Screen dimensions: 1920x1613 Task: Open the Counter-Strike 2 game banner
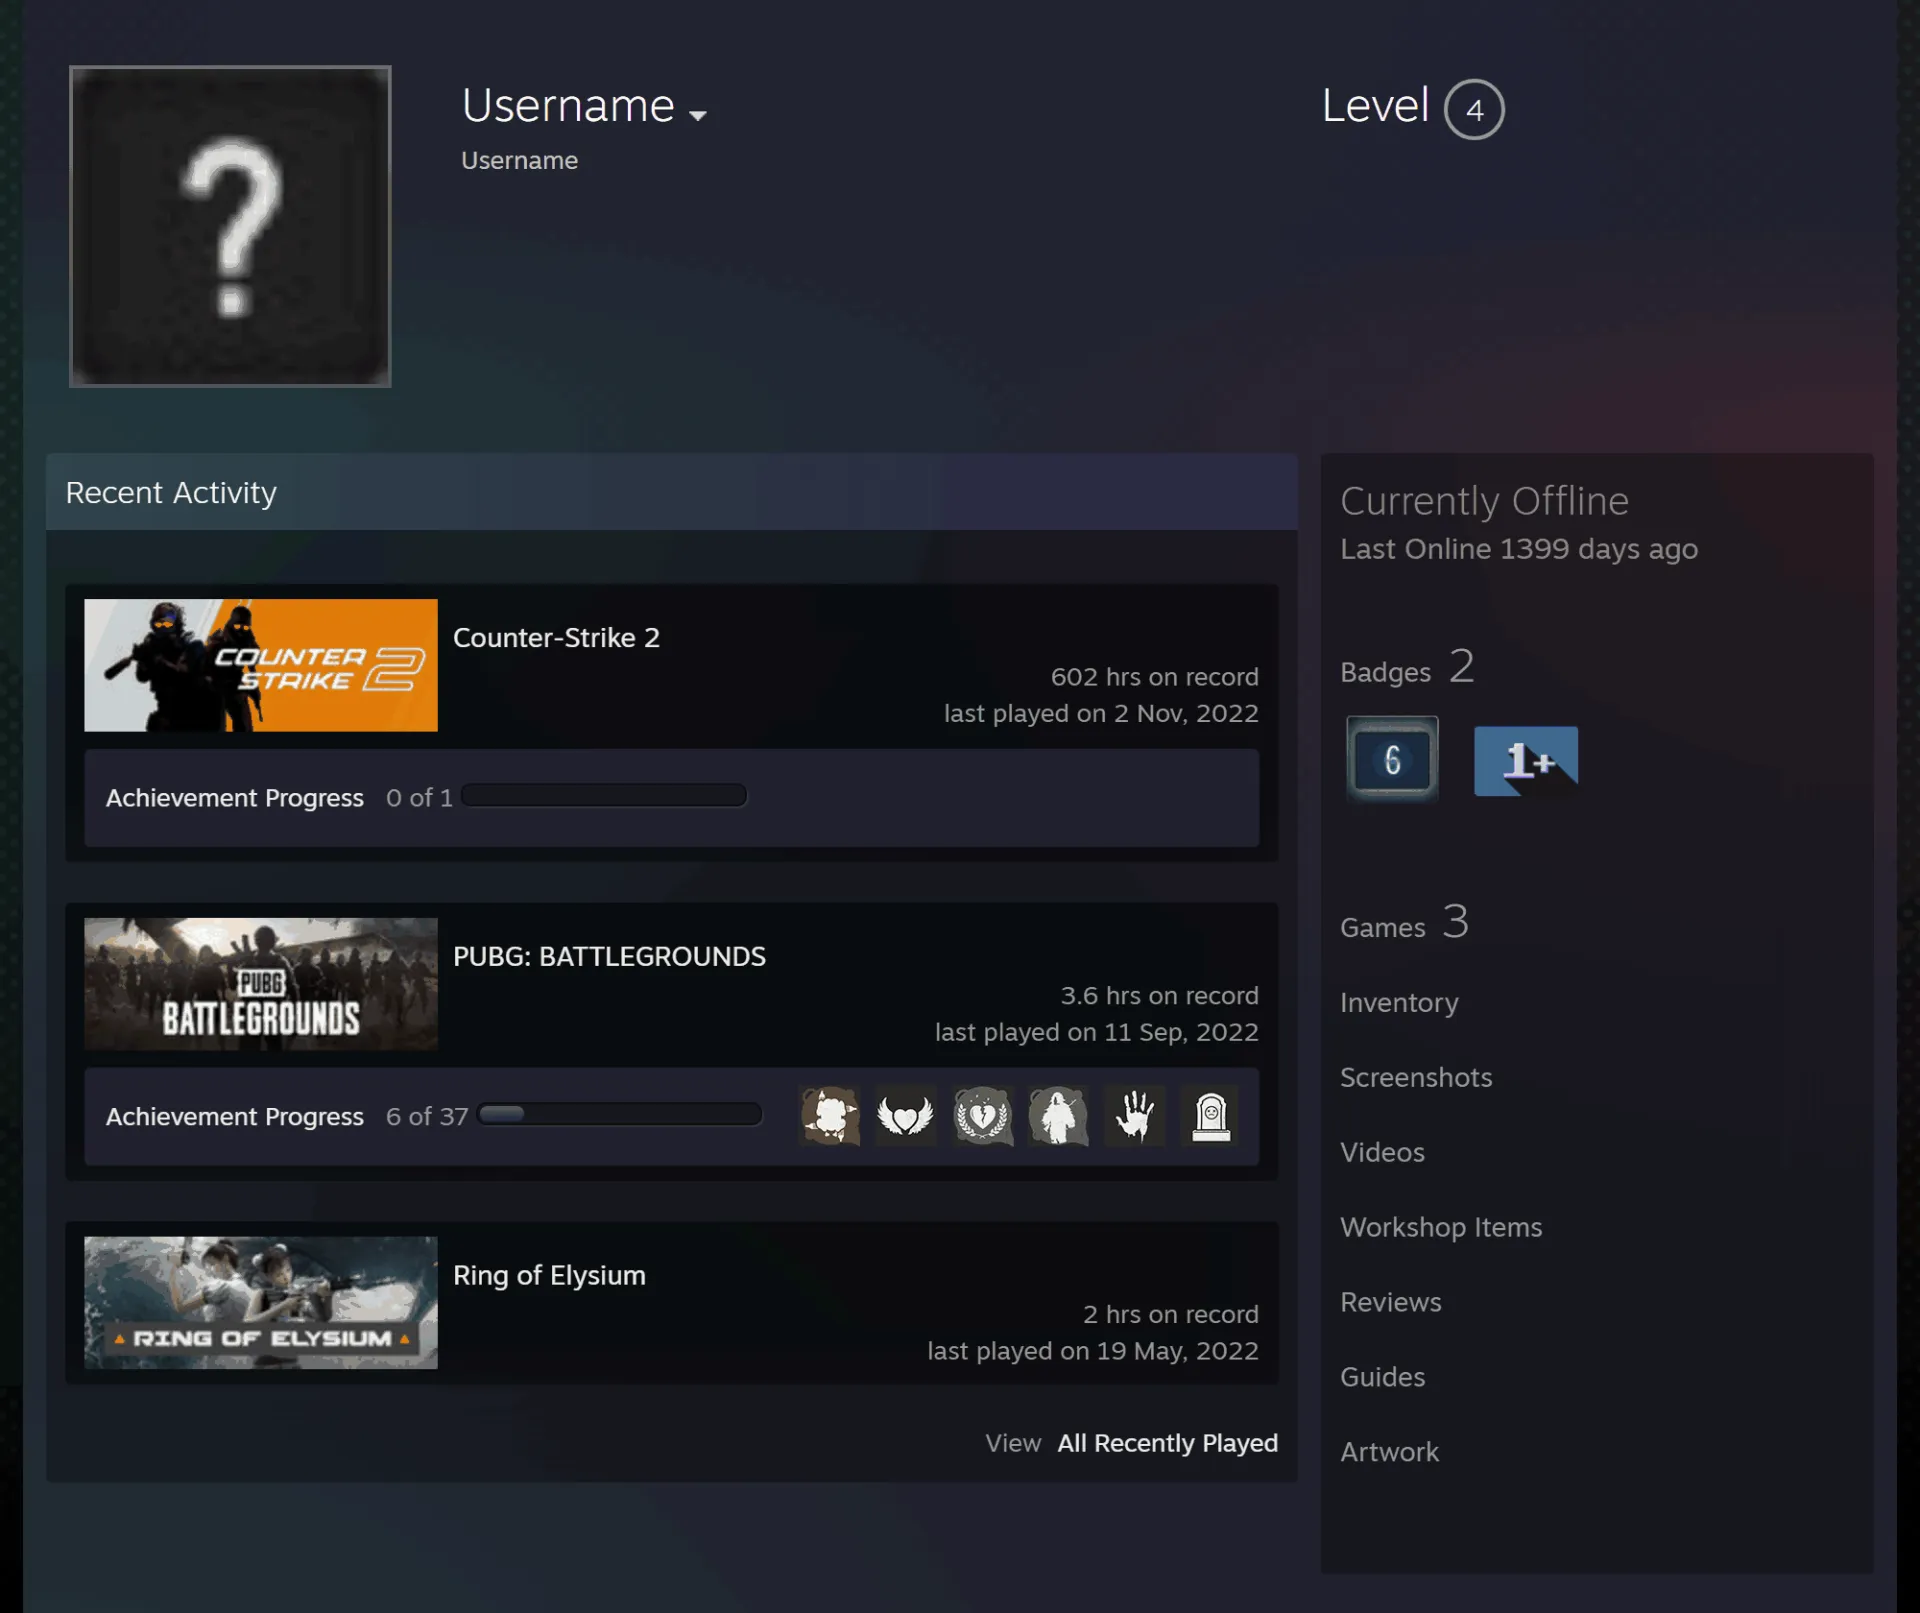click(261, 665)
